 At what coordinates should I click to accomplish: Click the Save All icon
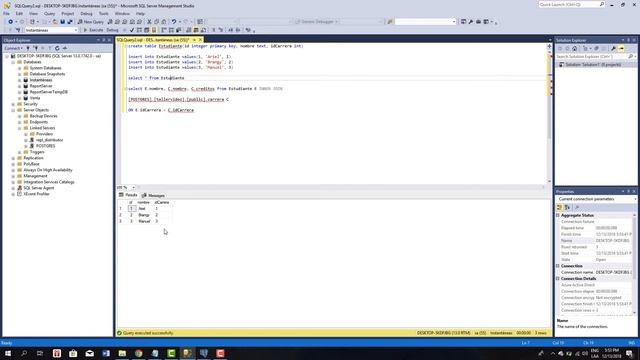[70, 22]
